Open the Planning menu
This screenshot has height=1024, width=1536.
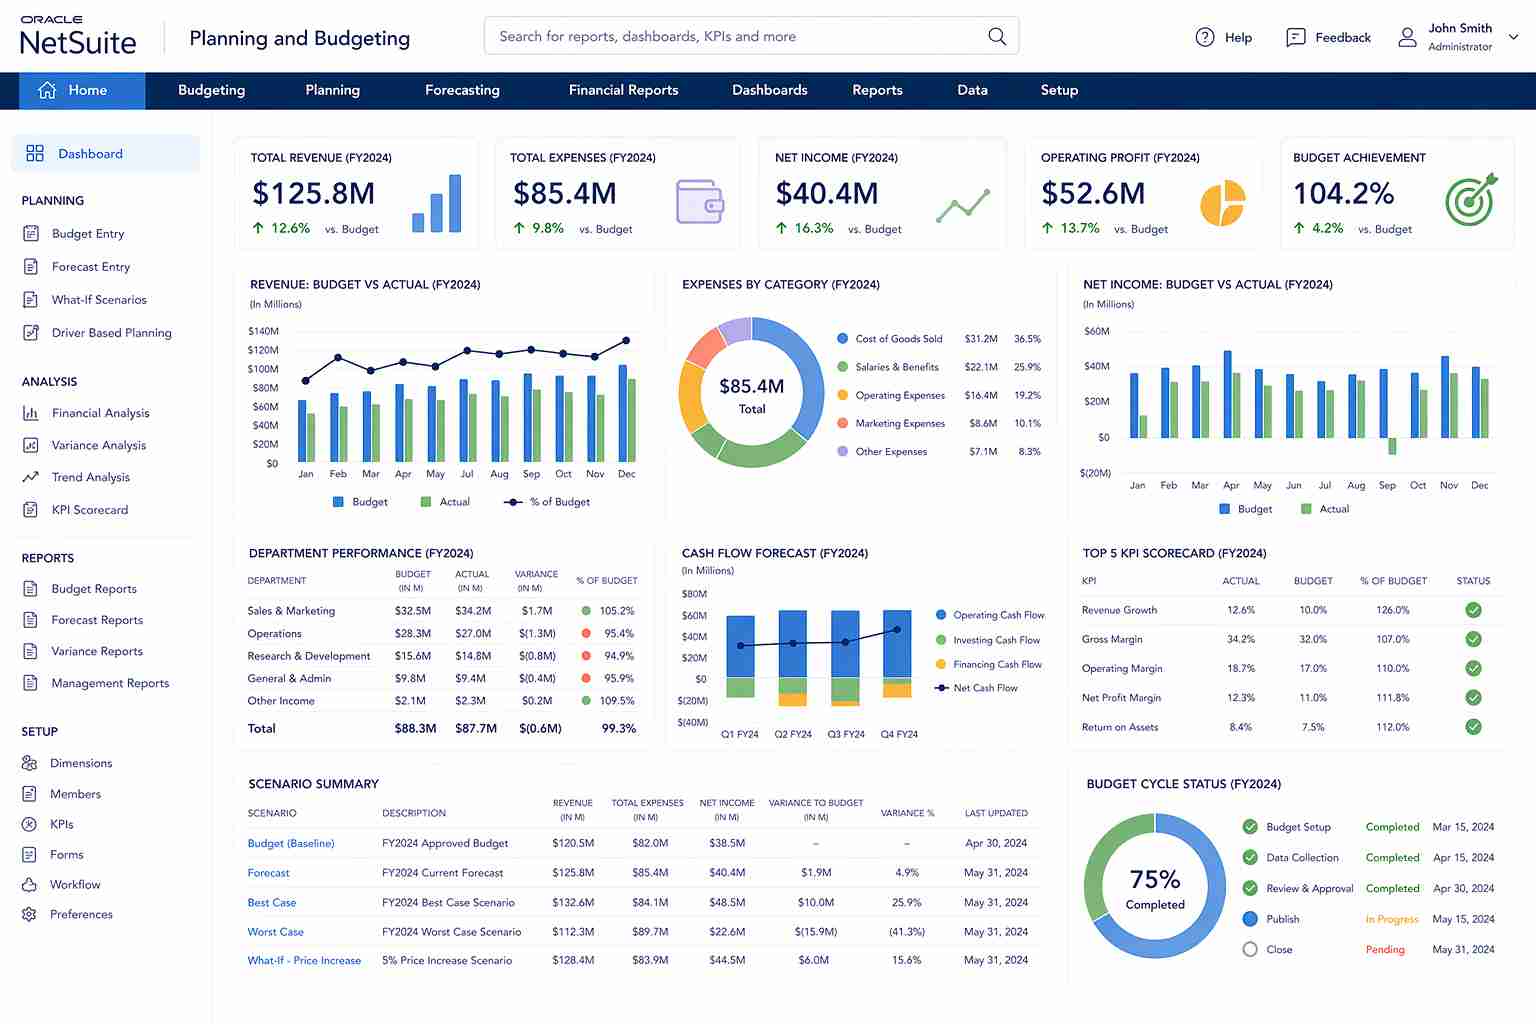(332, 90)
